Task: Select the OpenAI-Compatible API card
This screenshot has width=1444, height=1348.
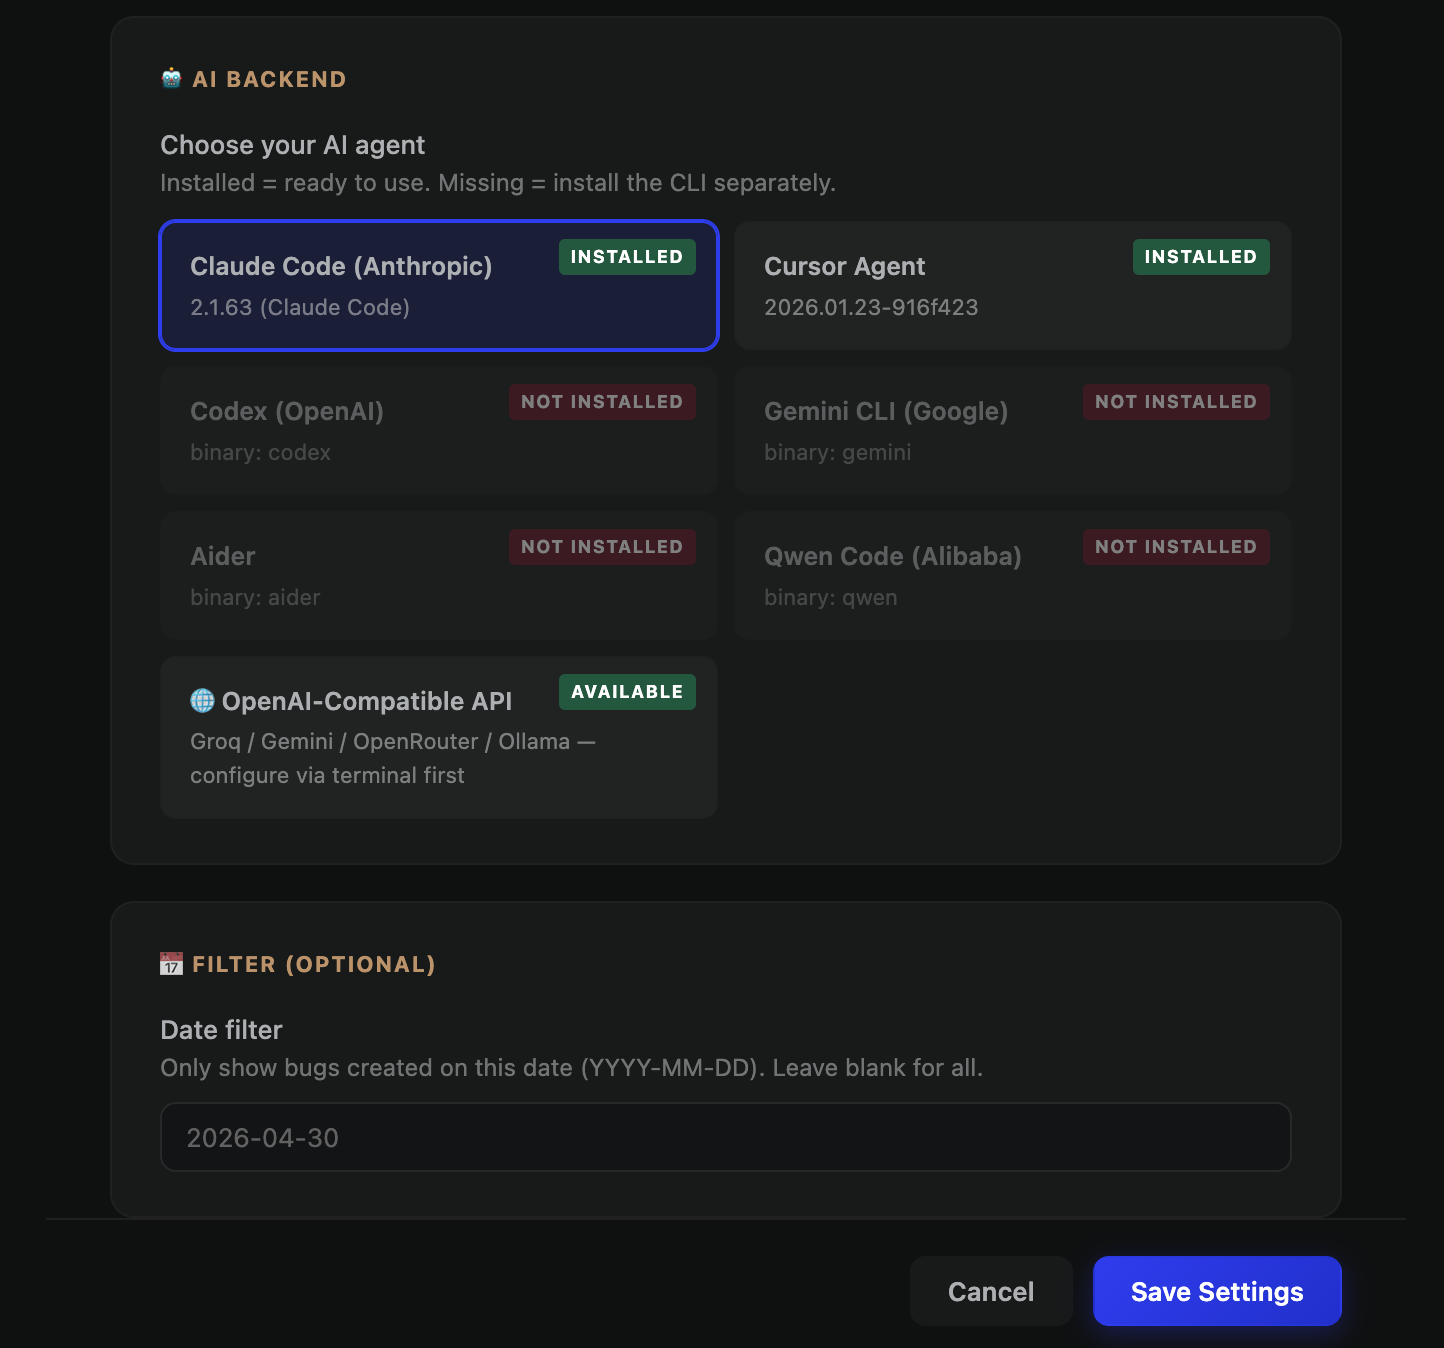Action: point(439,737)
